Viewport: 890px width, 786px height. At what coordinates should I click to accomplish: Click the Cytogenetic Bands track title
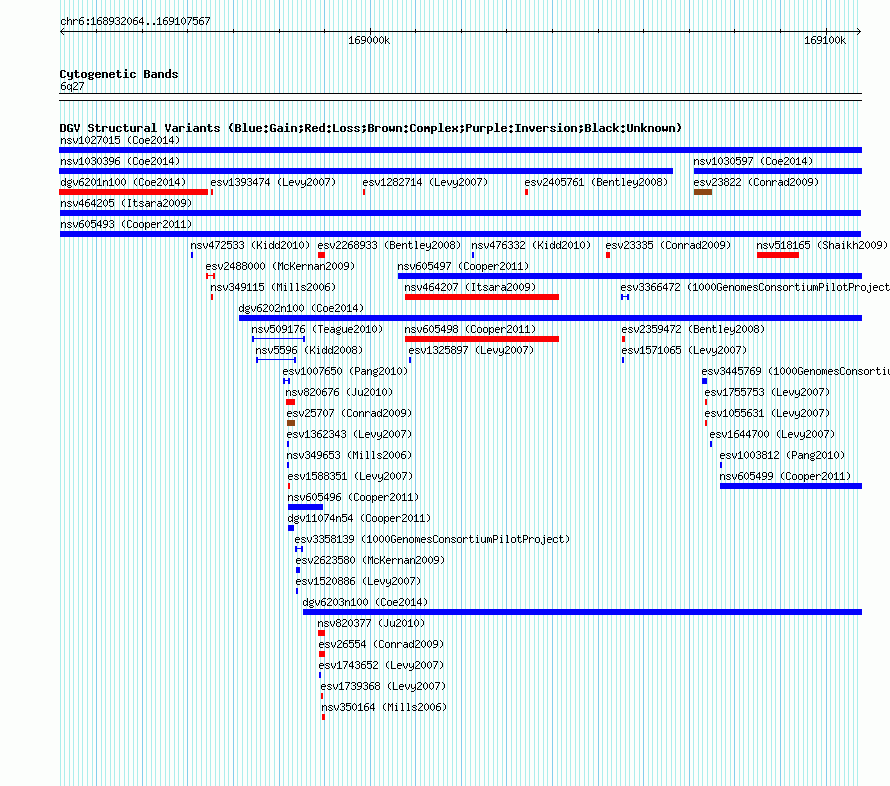119,74
